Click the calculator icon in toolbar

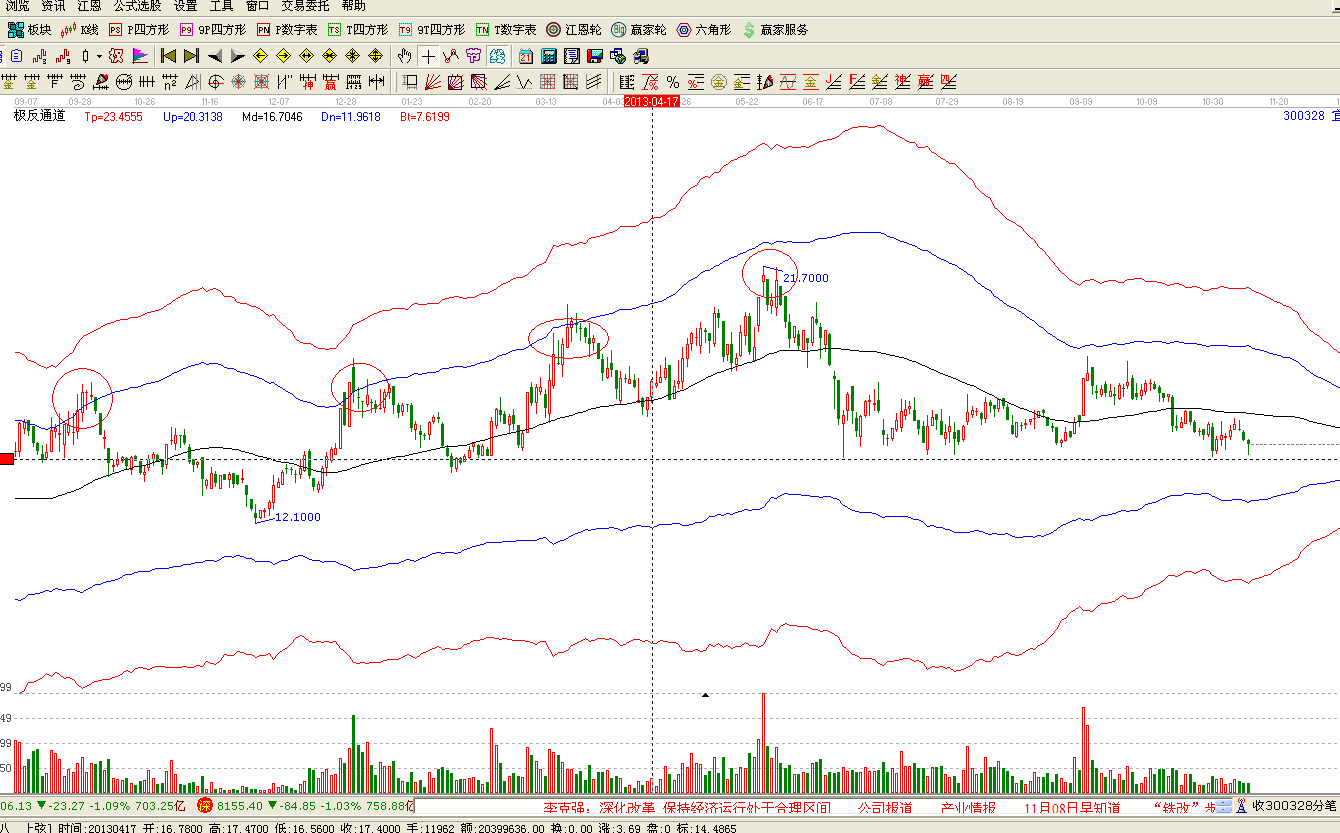point(550,56)
